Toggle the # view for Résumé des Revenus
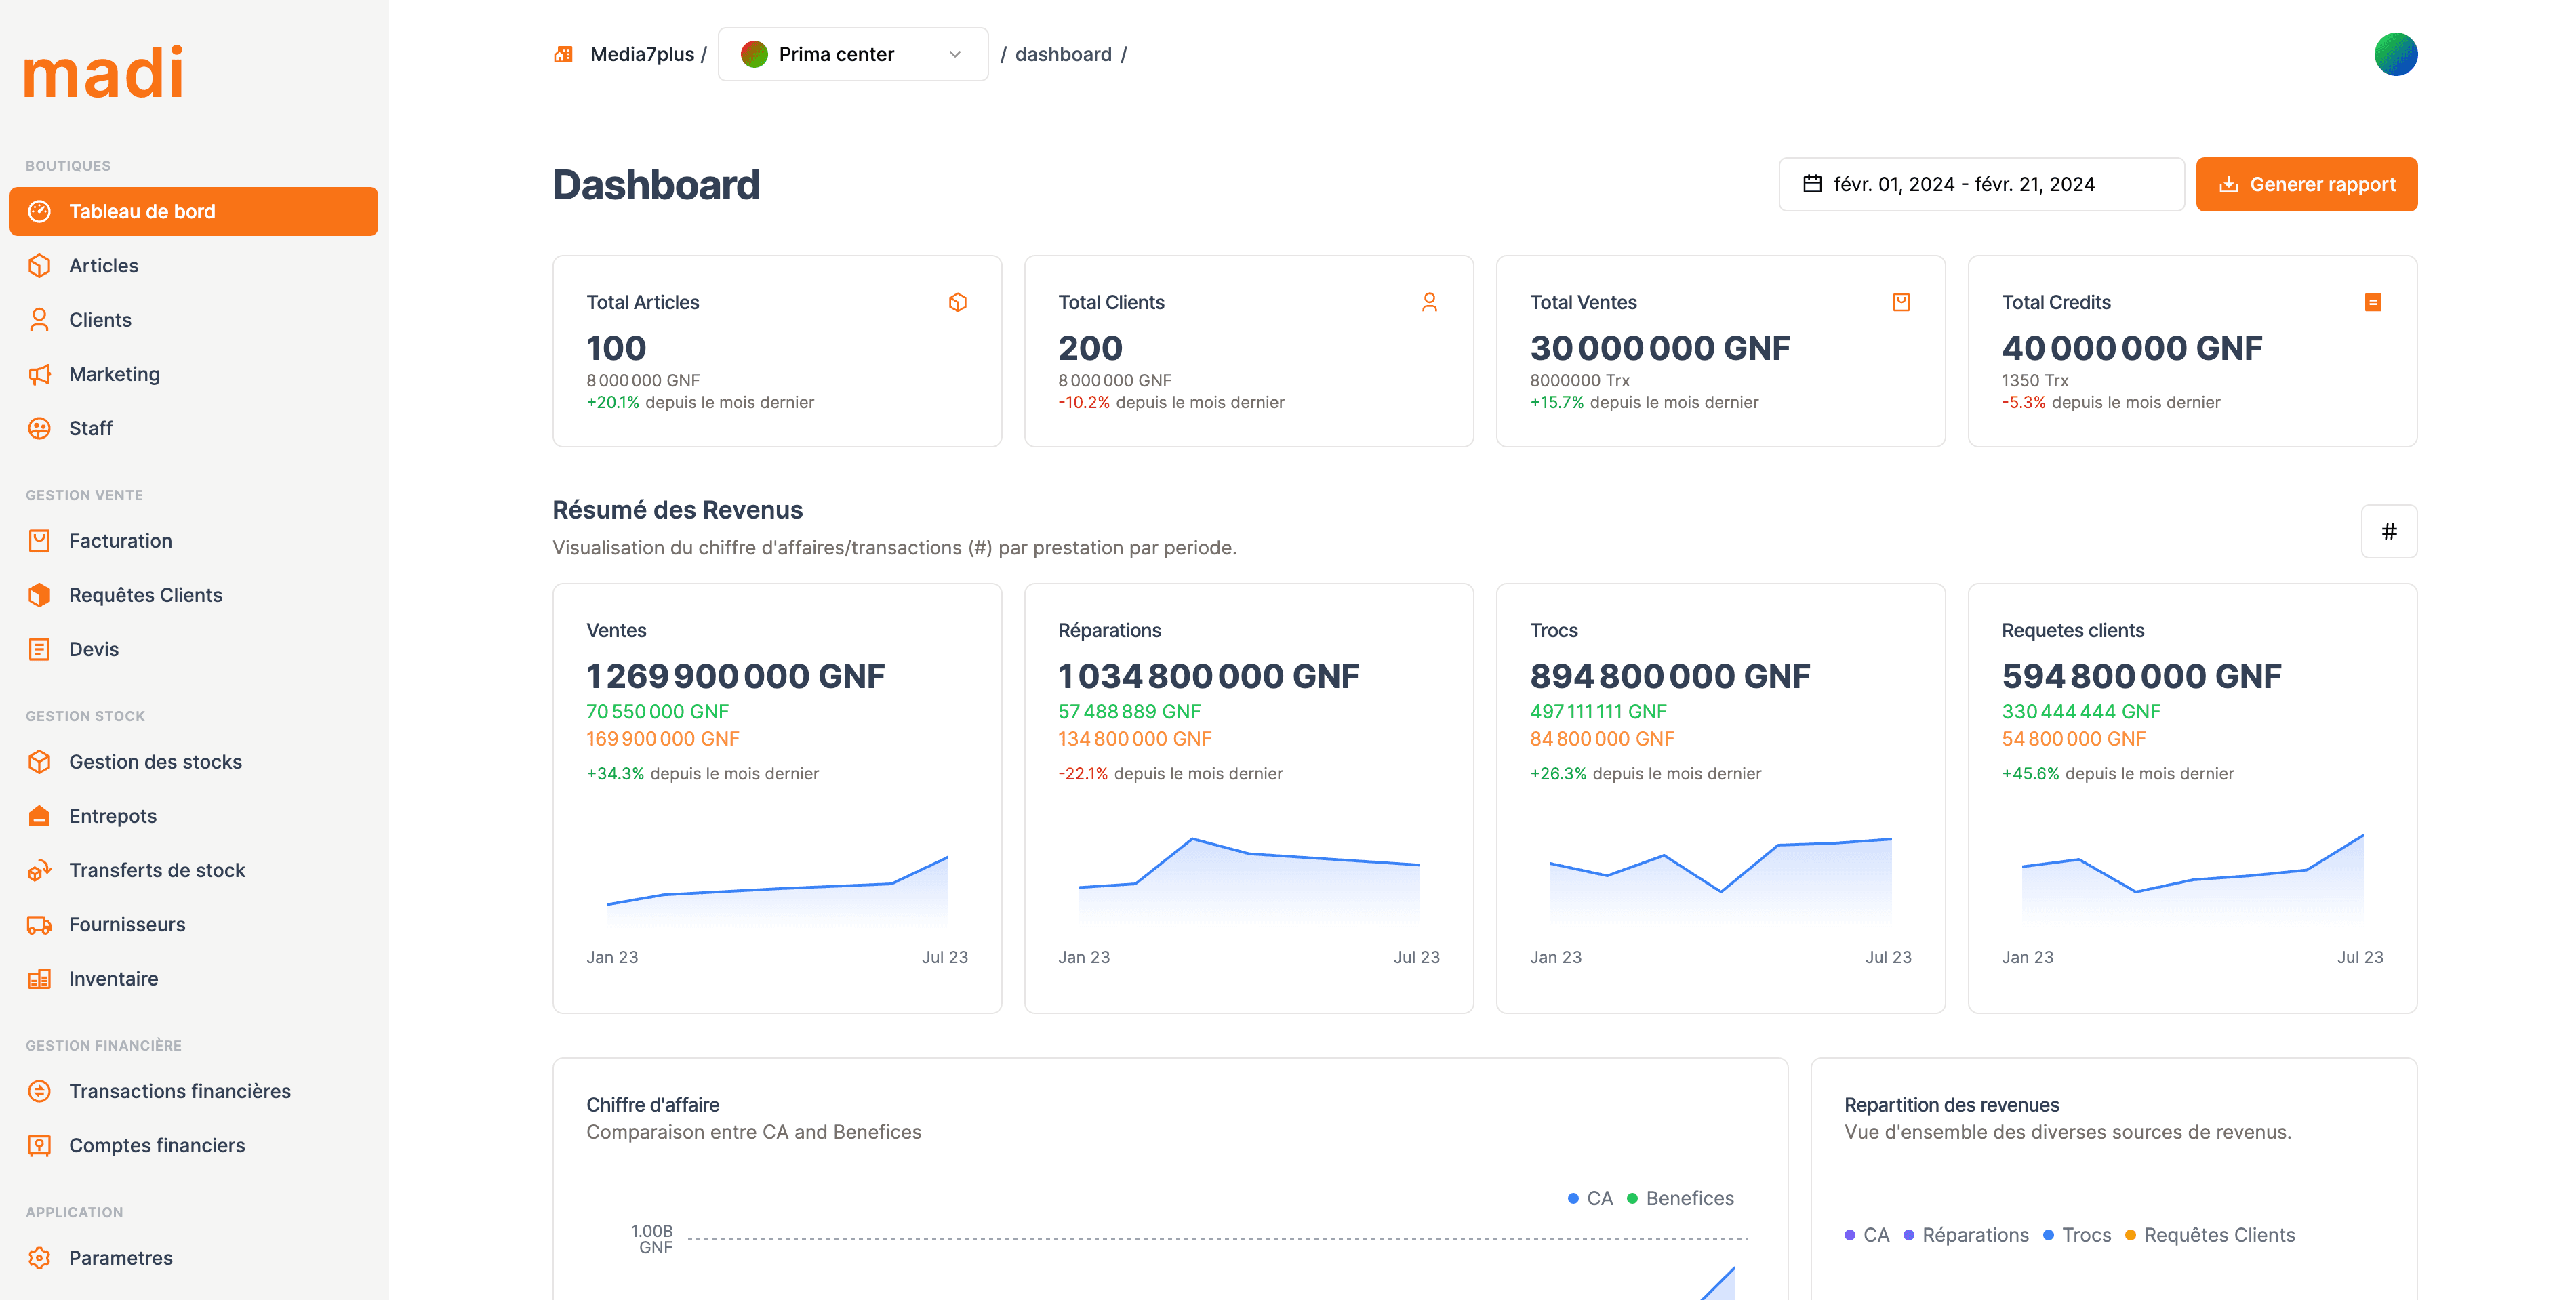2576x1300 pixels. 2390,531
